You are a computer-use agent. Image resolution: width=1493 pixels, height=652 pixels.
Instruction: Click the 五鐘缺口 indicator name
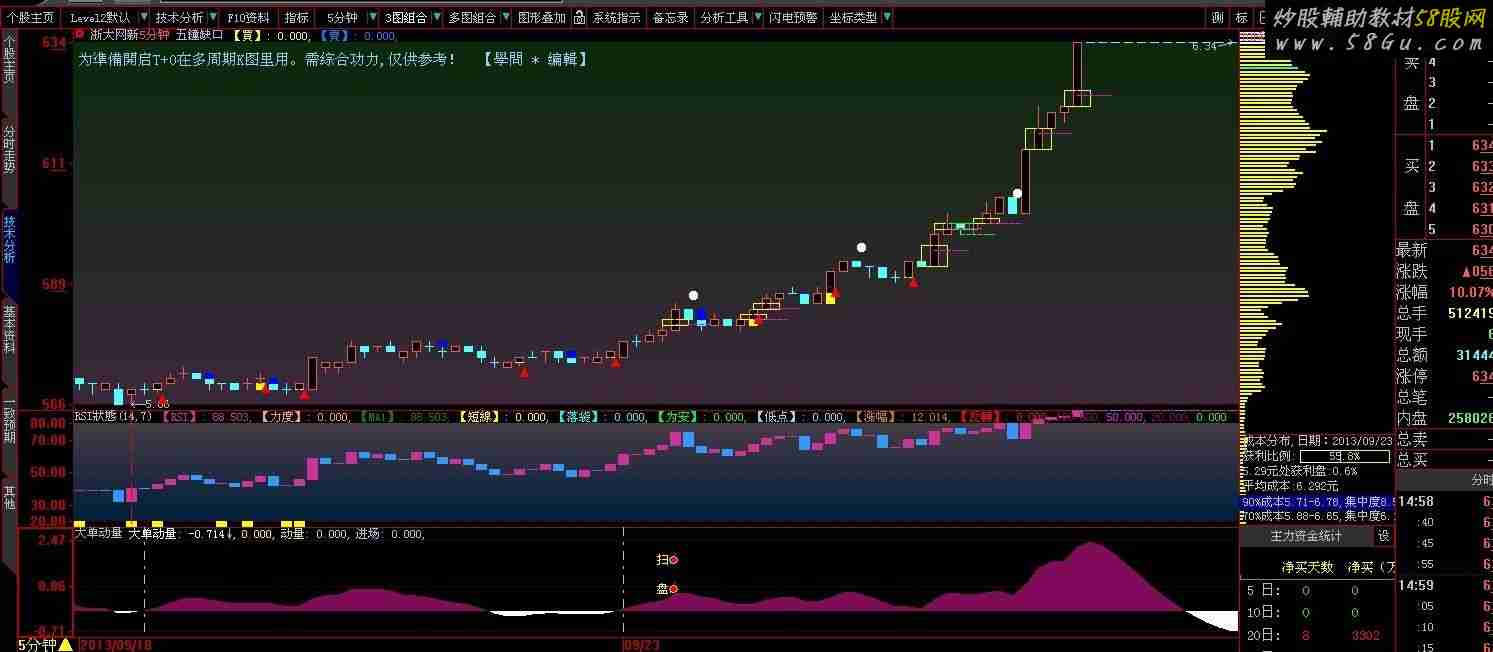pos(200,33)
